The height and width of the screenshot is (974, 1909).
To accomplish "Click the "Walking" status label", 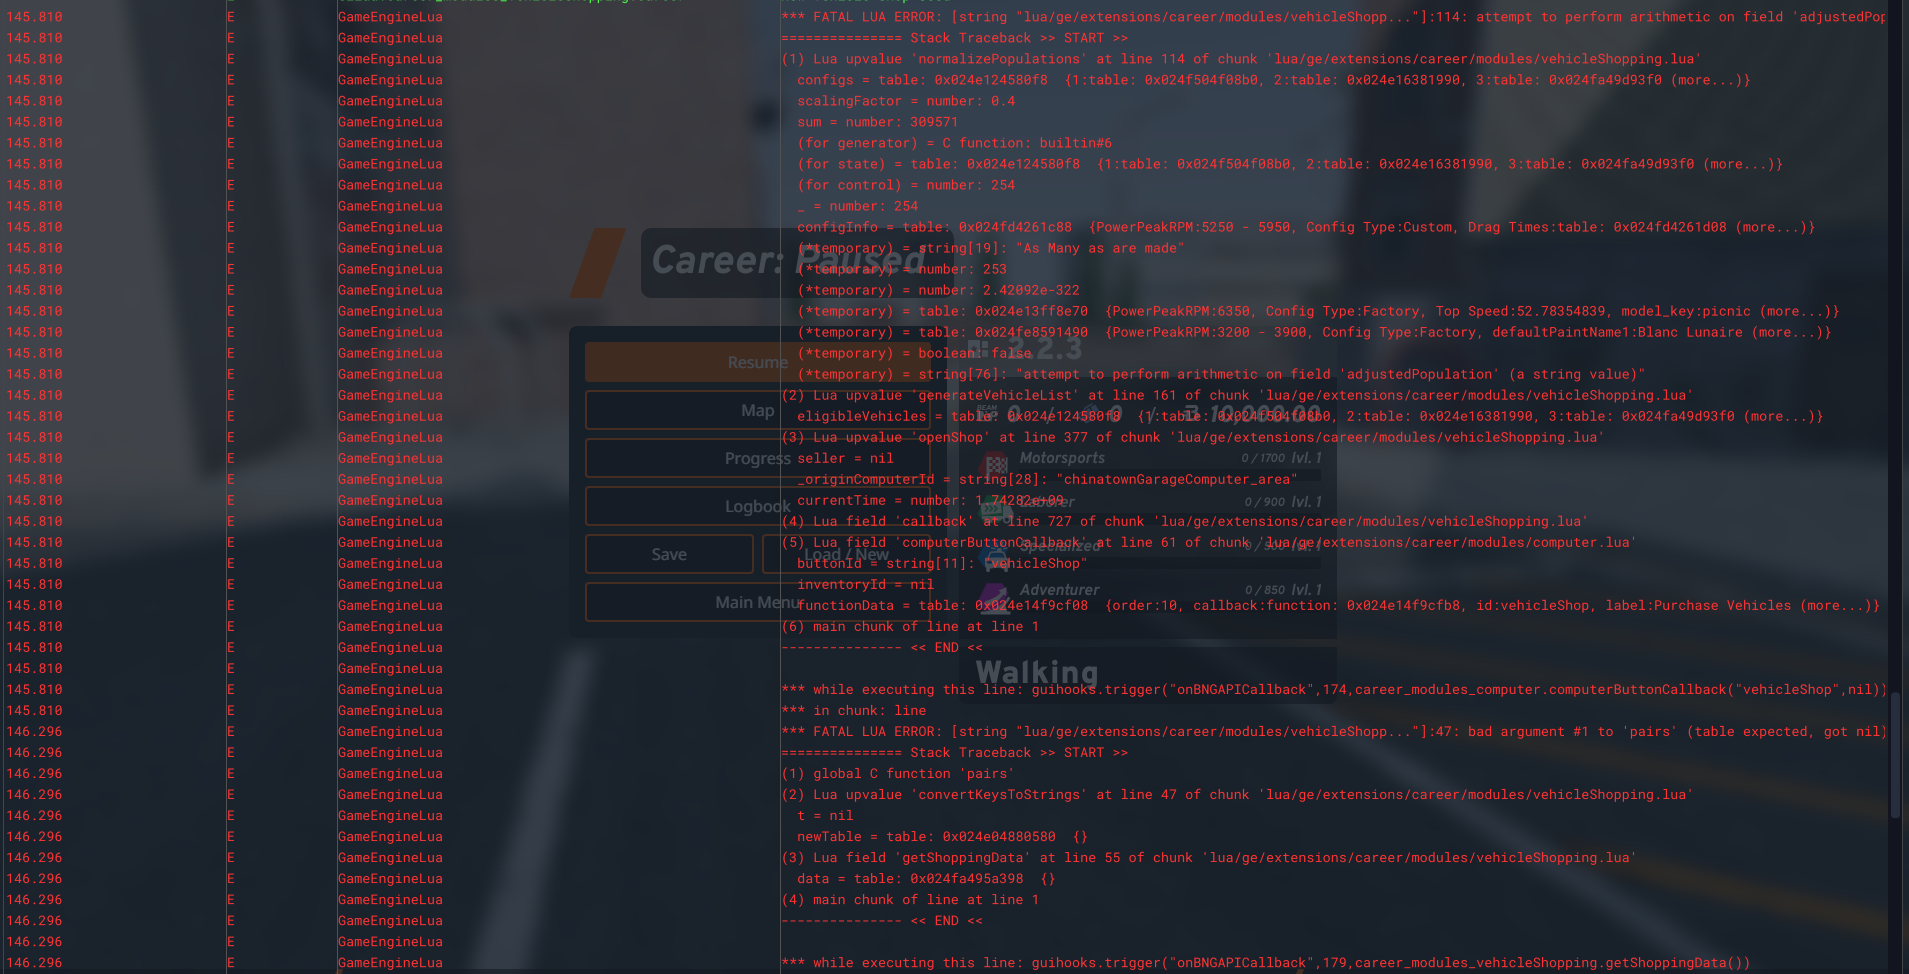I will 1037,672.
